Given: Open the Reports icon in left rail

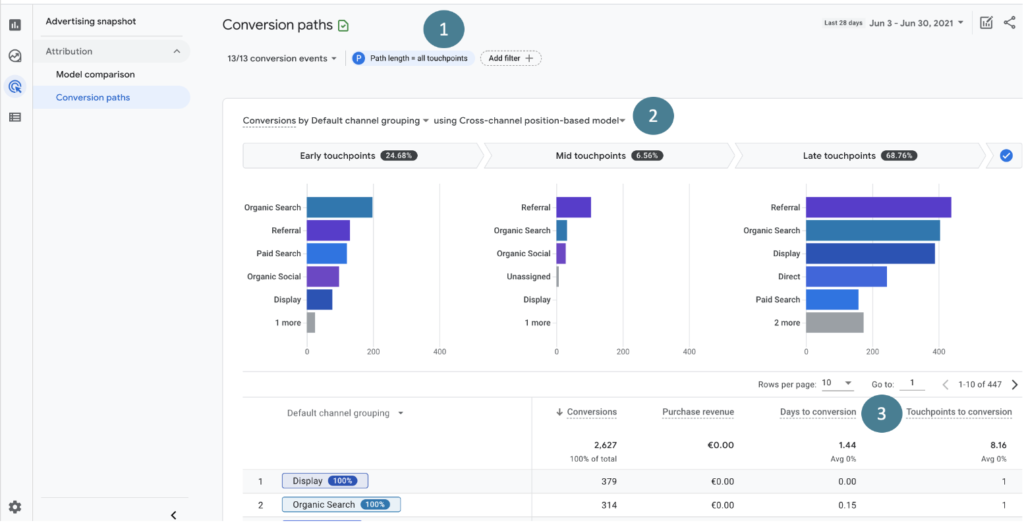Looking at the screenshot, I should point(15,25).
